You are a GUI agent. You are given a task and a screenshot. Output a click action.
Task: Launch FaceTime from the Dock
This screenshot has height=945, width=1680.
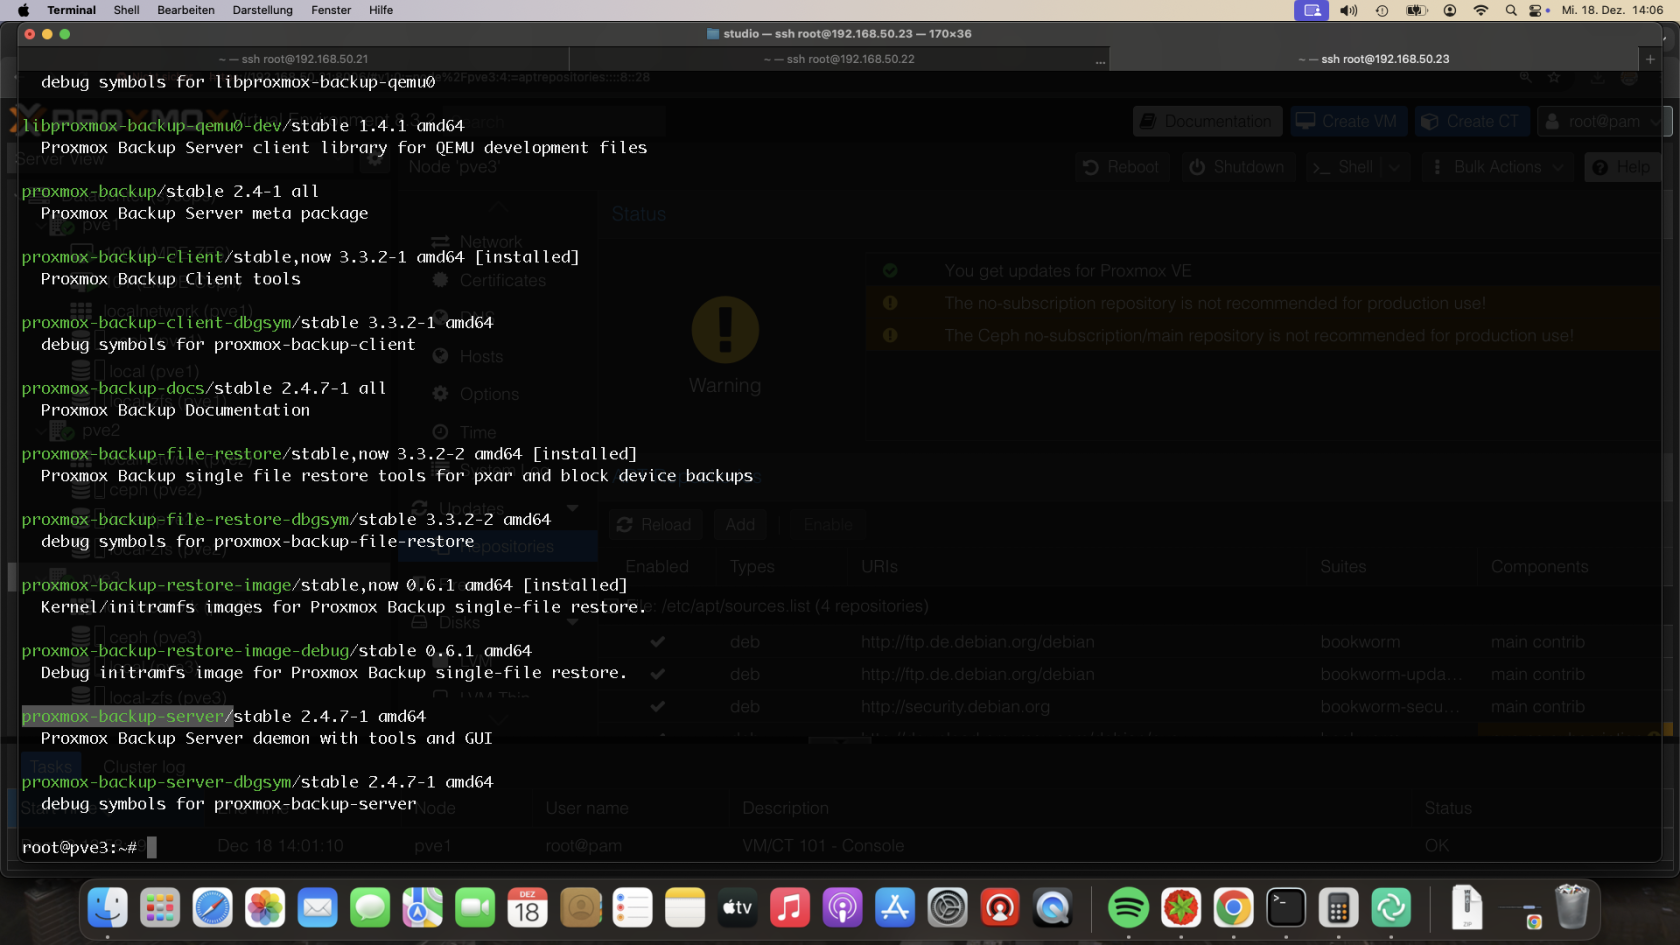coord(475,908)
